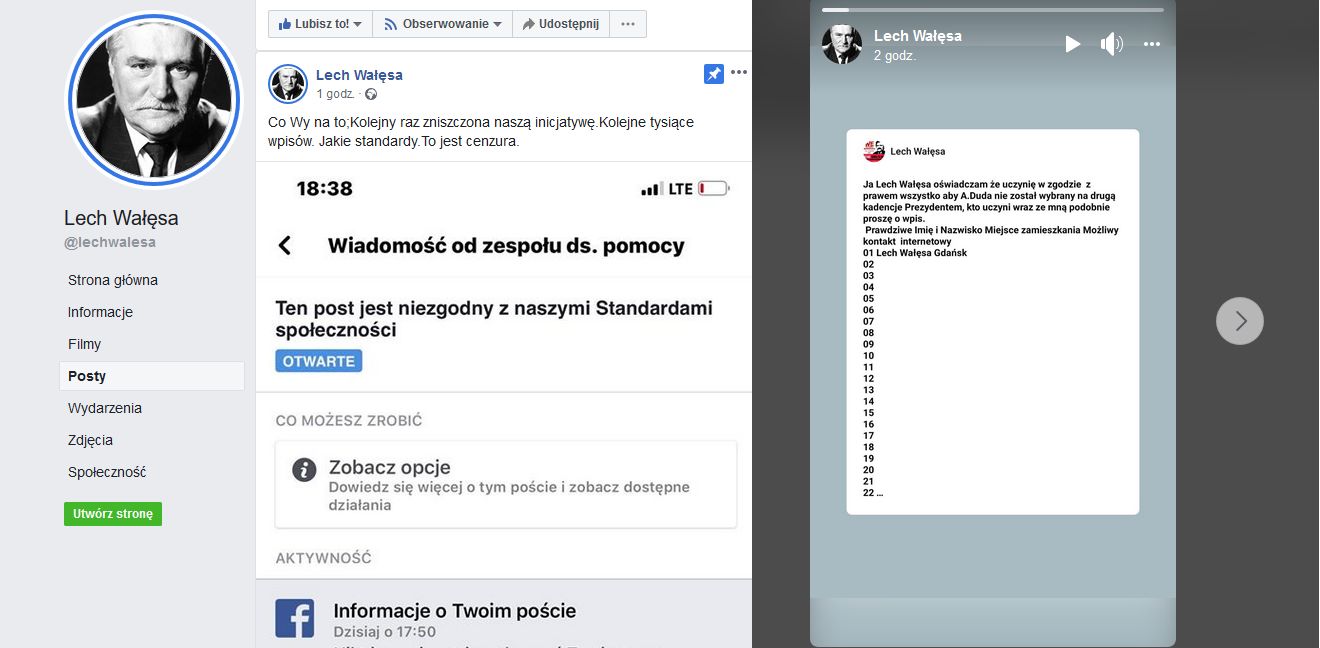
Task: Click the story author's avatar
Action: 842,44
